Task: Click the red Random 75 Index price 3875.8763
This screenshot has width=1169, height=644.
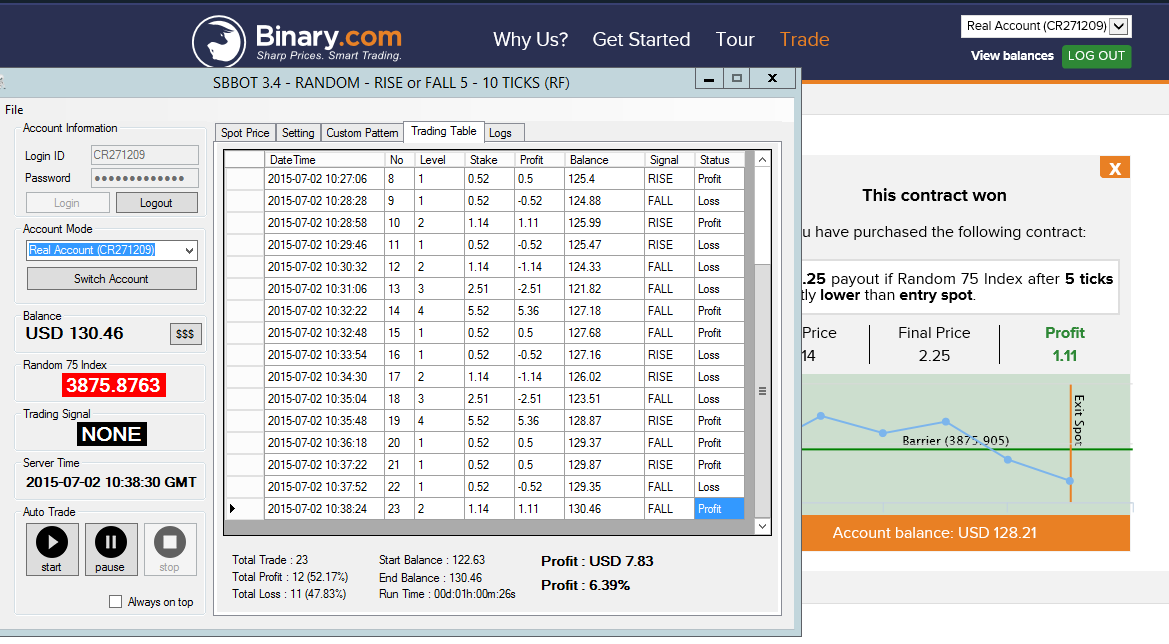Action: 113,385
